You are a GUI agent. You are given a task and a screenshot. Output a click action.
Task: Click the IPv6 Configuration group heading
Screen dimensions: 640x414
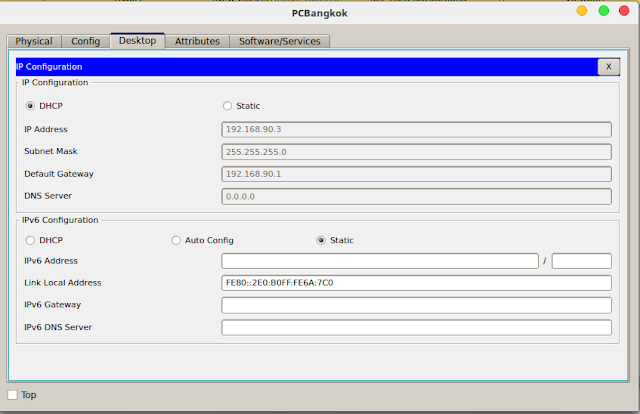coord(60,220)
